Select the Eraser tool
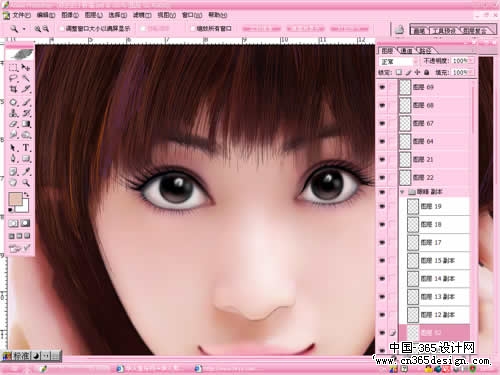Screen dimensions: 500x375 13,124
